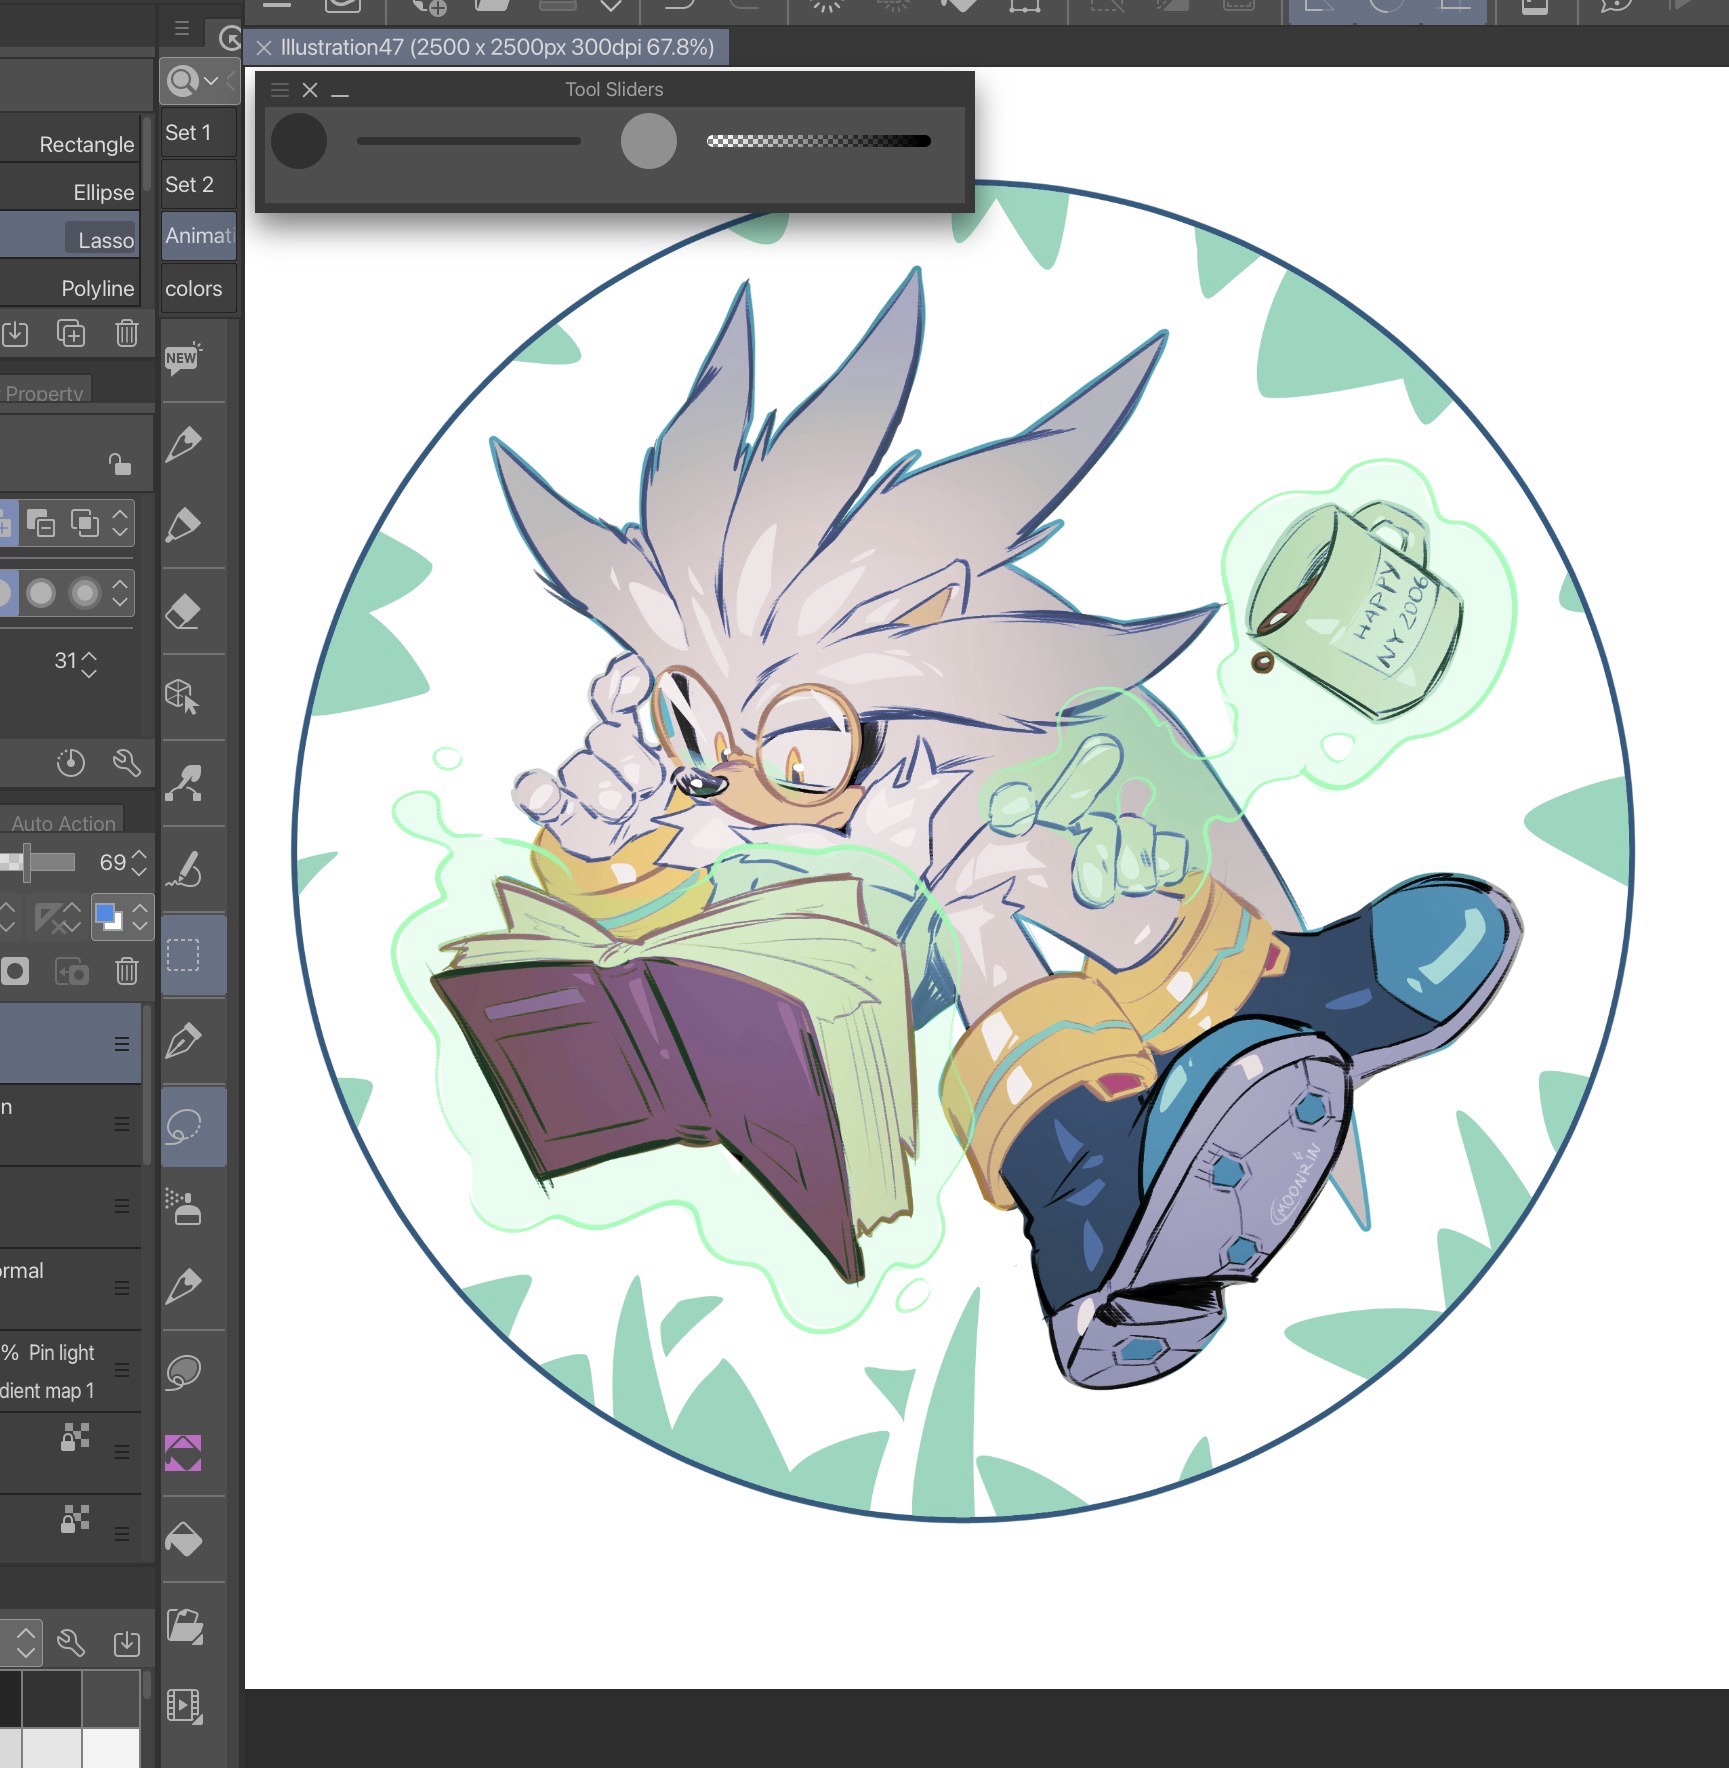Click the opacity slider in Tool Sliders
Viewport: 1729px width, 1768px height.
point(818,141)
